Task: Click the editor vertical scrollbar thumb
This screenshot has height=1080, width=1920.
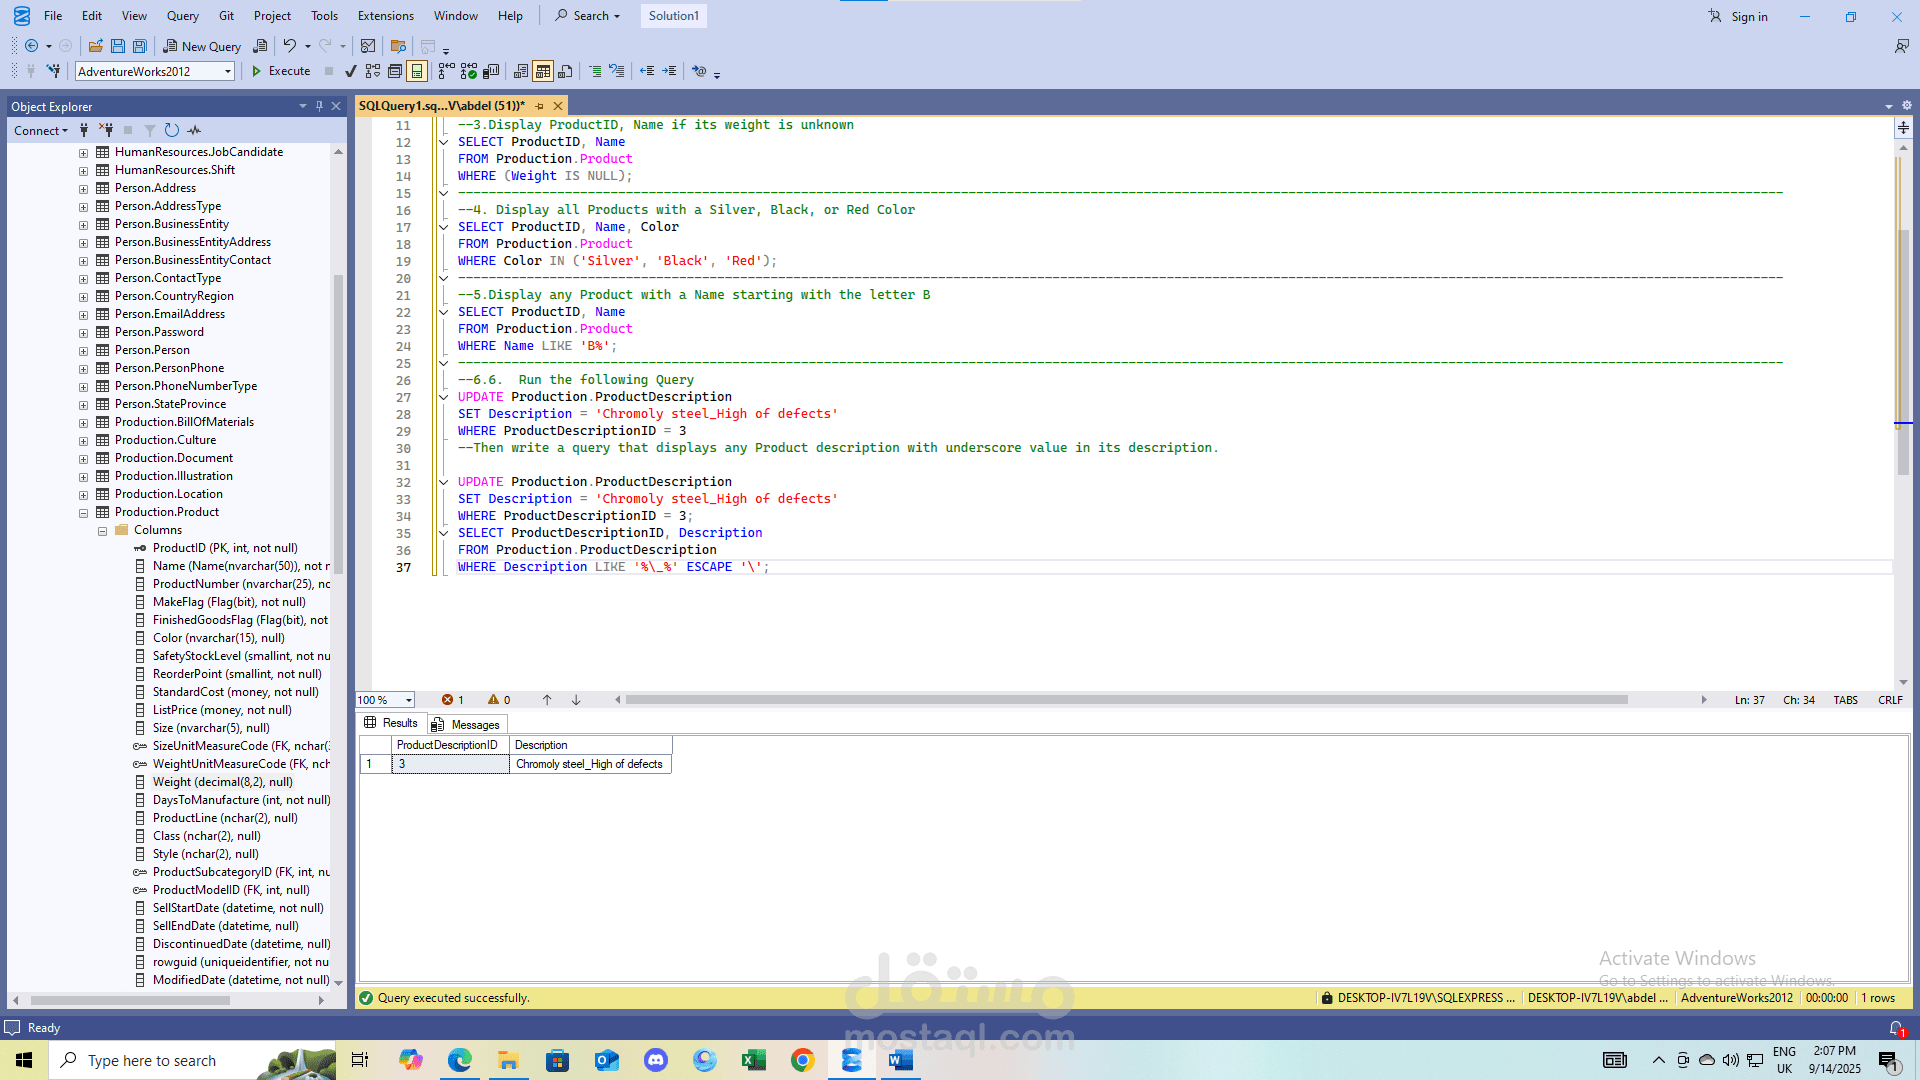Action: (x=1903, y=350)
